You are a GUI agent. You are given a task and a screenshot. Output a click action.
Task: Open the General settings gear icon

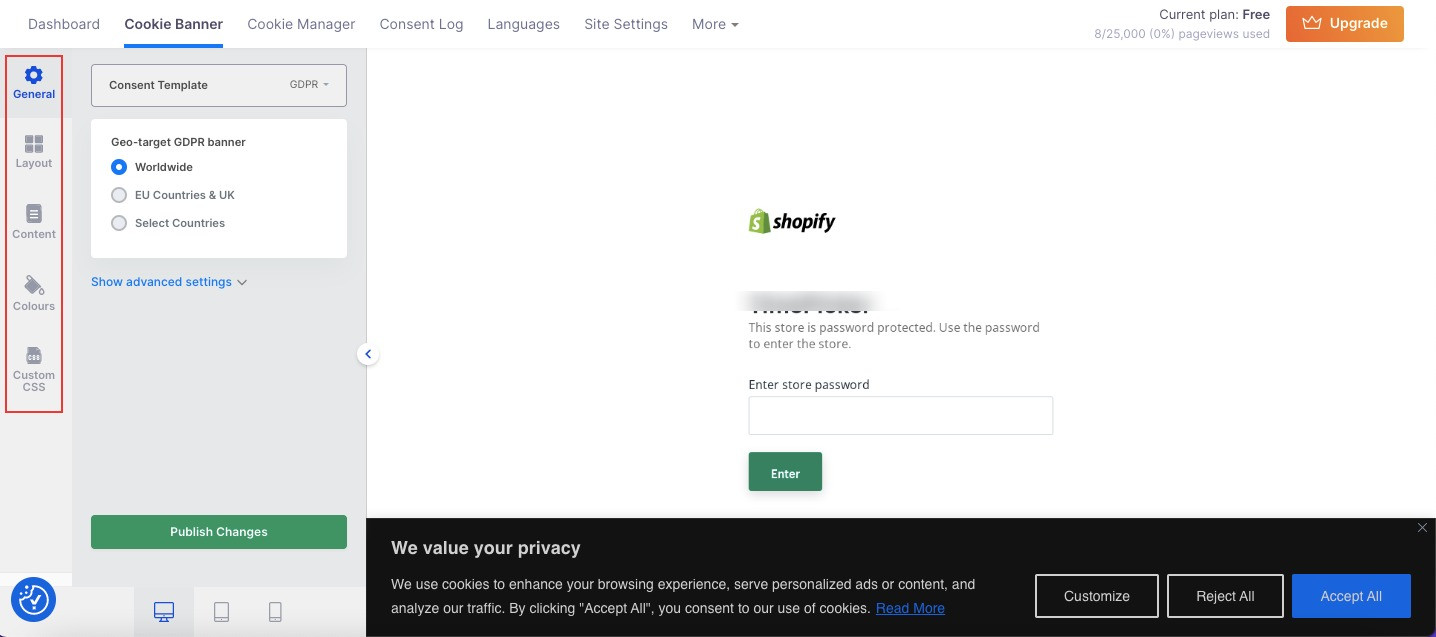click(x=34, y=75)
